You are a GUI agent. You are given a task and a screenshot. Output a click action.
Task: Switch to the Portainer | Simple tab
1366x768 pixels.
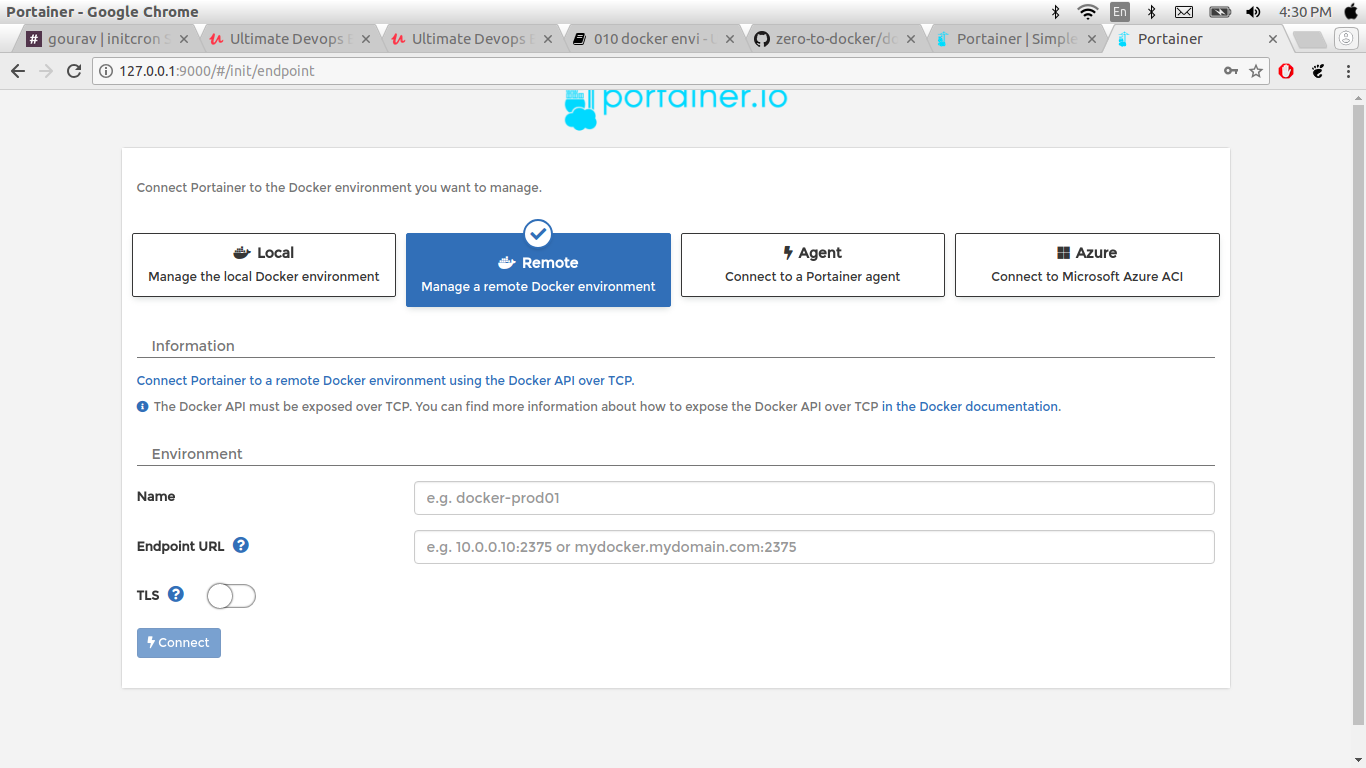1017,39
